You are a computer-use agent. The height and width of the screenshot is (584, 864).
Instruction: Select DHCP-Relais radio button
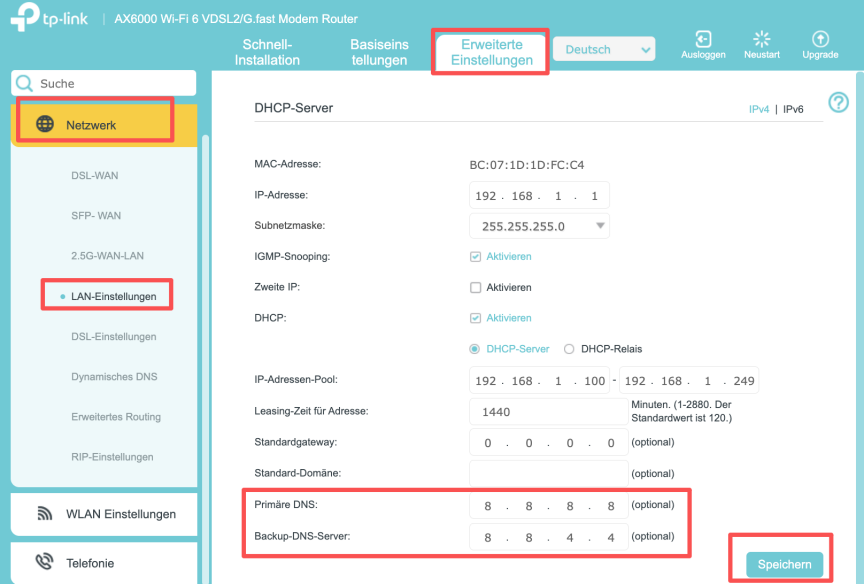tap(569, 349)
